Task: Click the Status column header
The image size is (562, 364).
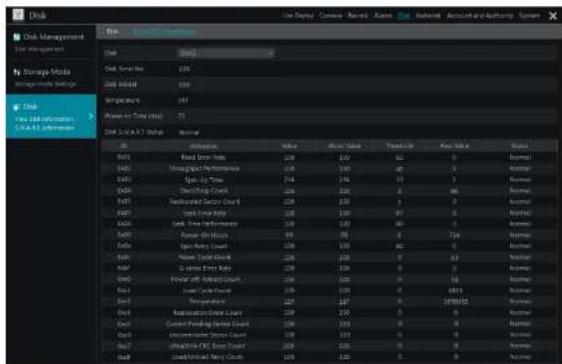Action: [520, 146]
